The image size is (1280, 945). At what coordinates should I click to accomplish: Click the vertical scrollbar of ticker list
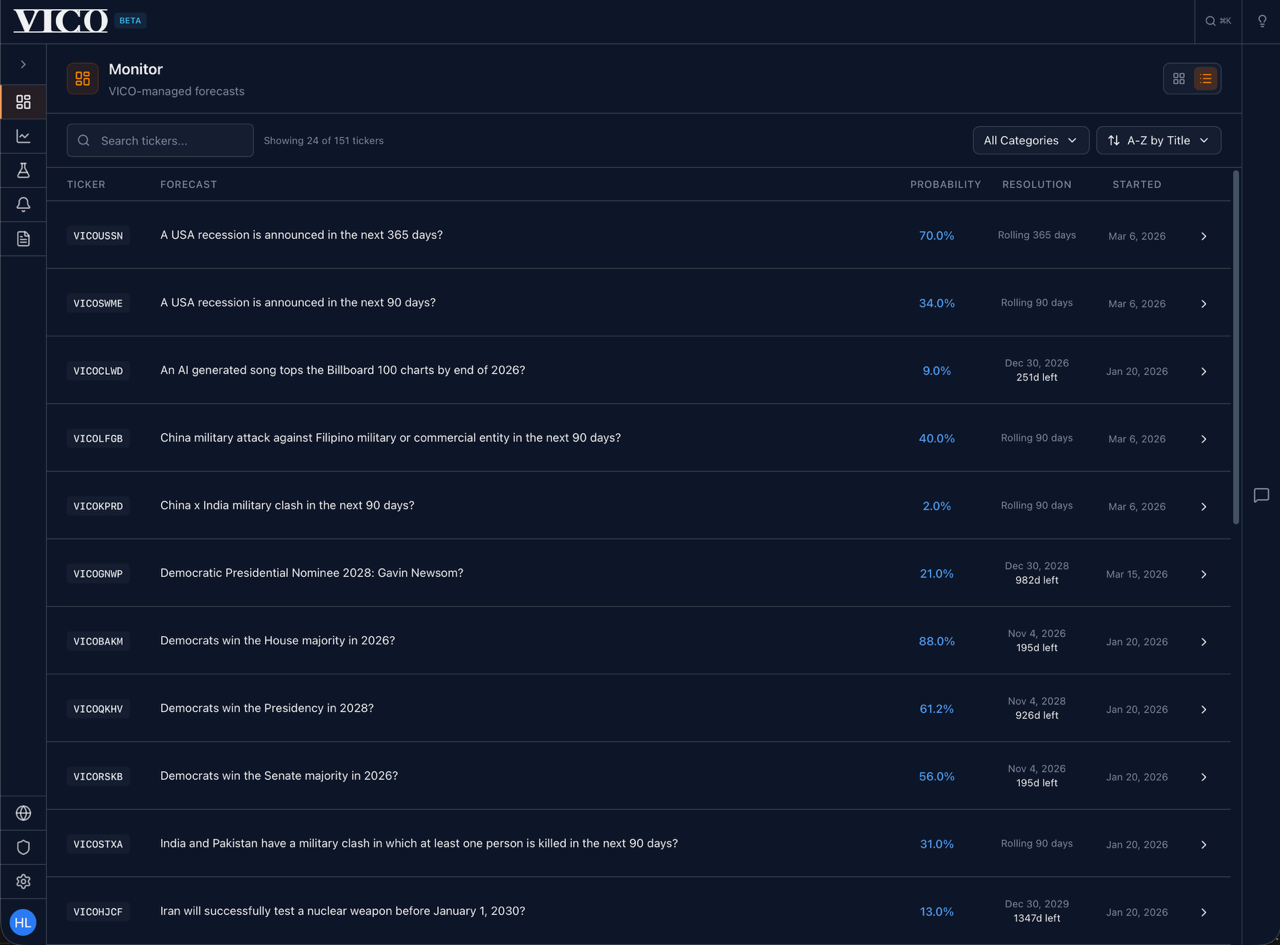[x=1236, y=348]
